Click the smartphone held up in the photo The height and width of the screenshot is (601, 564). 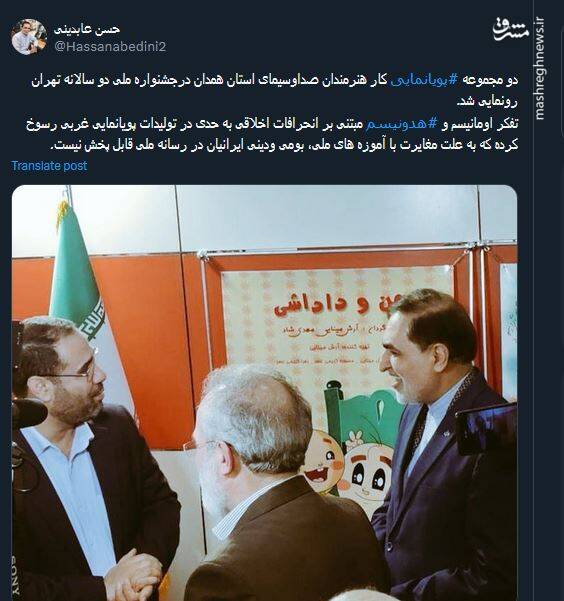(x=486, y=429)
